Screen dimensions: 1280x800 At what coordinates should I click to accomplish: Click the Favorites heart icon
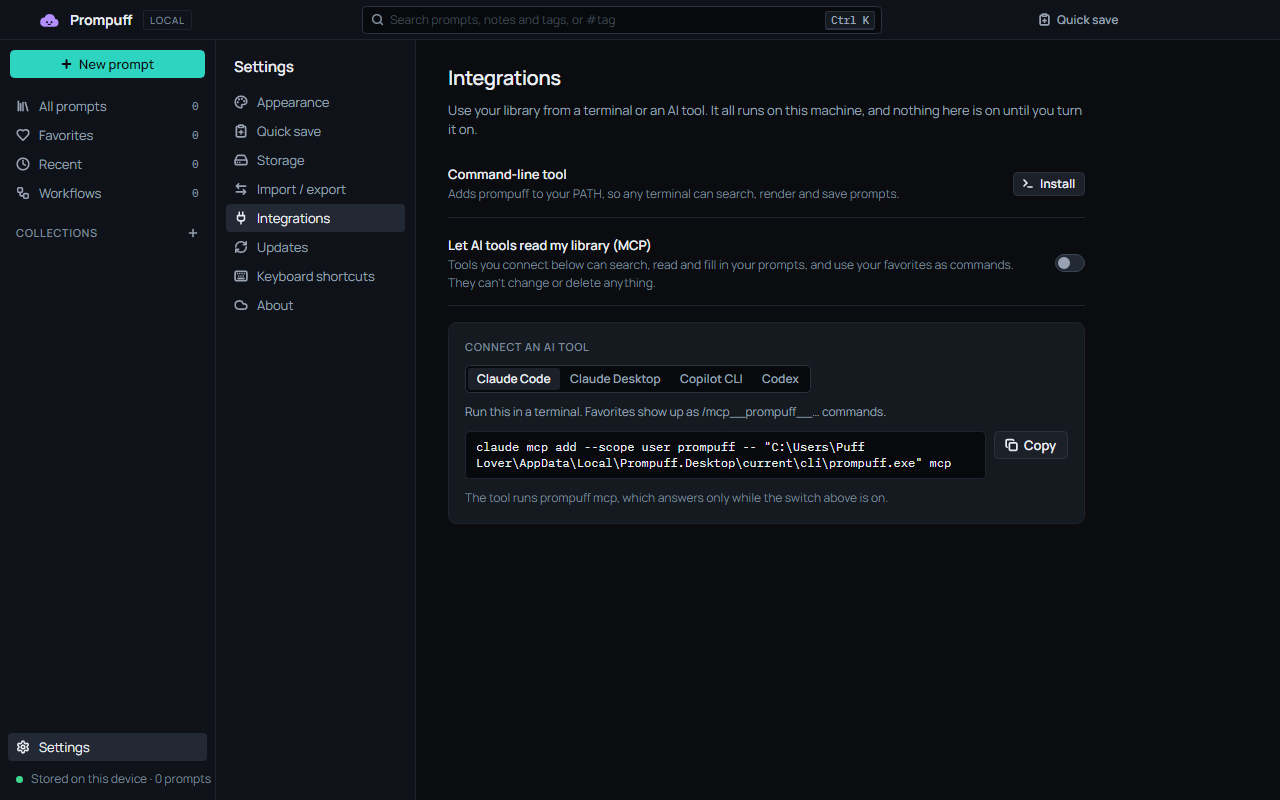[x=23, y=135]
